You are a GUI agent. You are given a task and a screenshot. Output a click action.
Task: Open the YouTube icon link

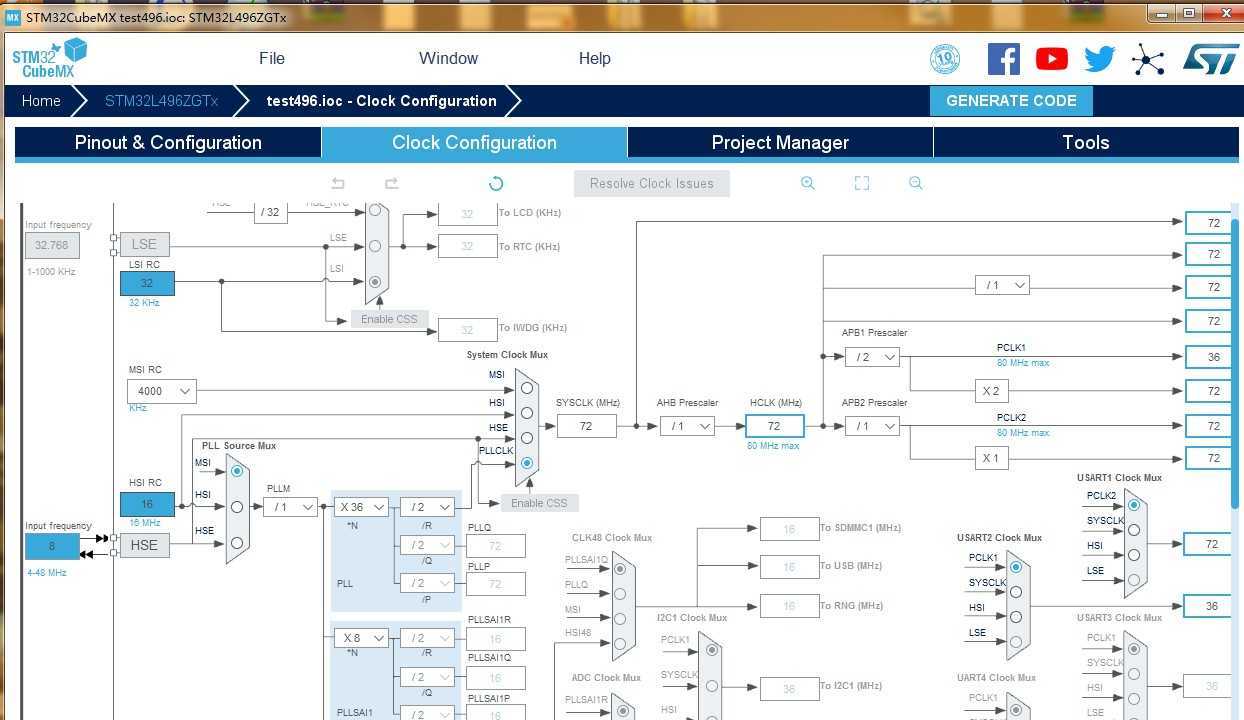[1051, 59]
